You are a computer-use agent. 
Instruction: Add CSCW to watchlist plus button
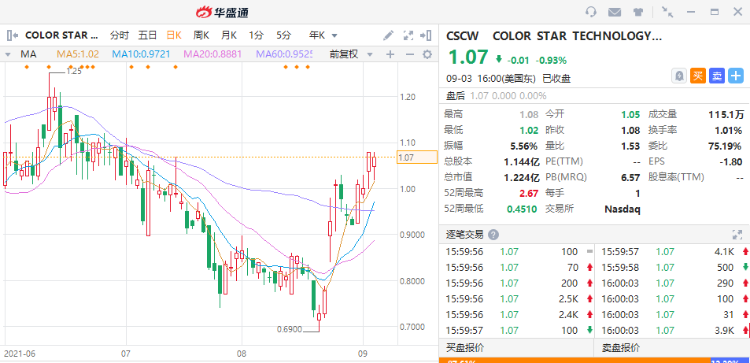point(736,76)
